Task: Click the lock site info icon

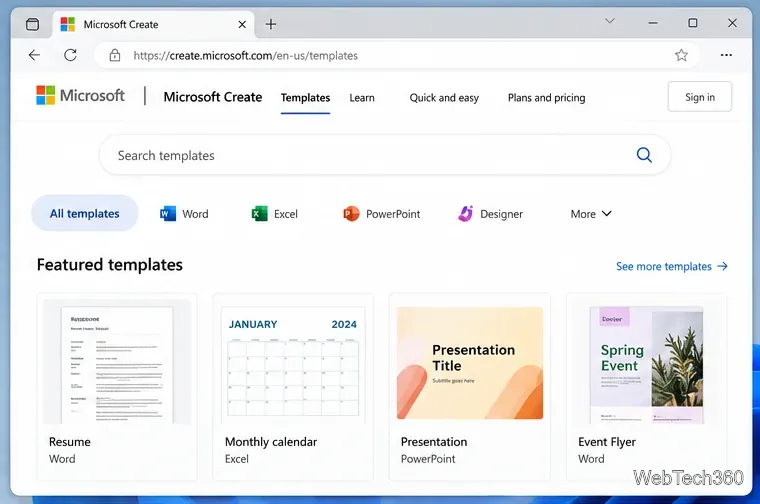Action: point(115,55)
